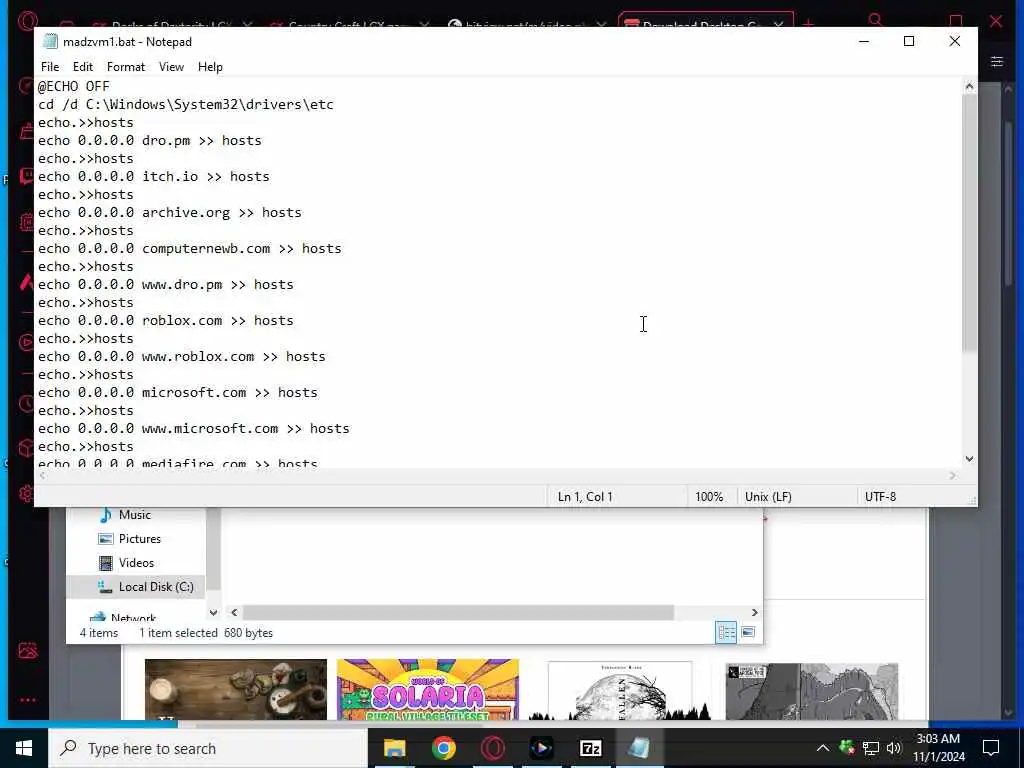Open the wooden table game thumbnail in browser

236,690
